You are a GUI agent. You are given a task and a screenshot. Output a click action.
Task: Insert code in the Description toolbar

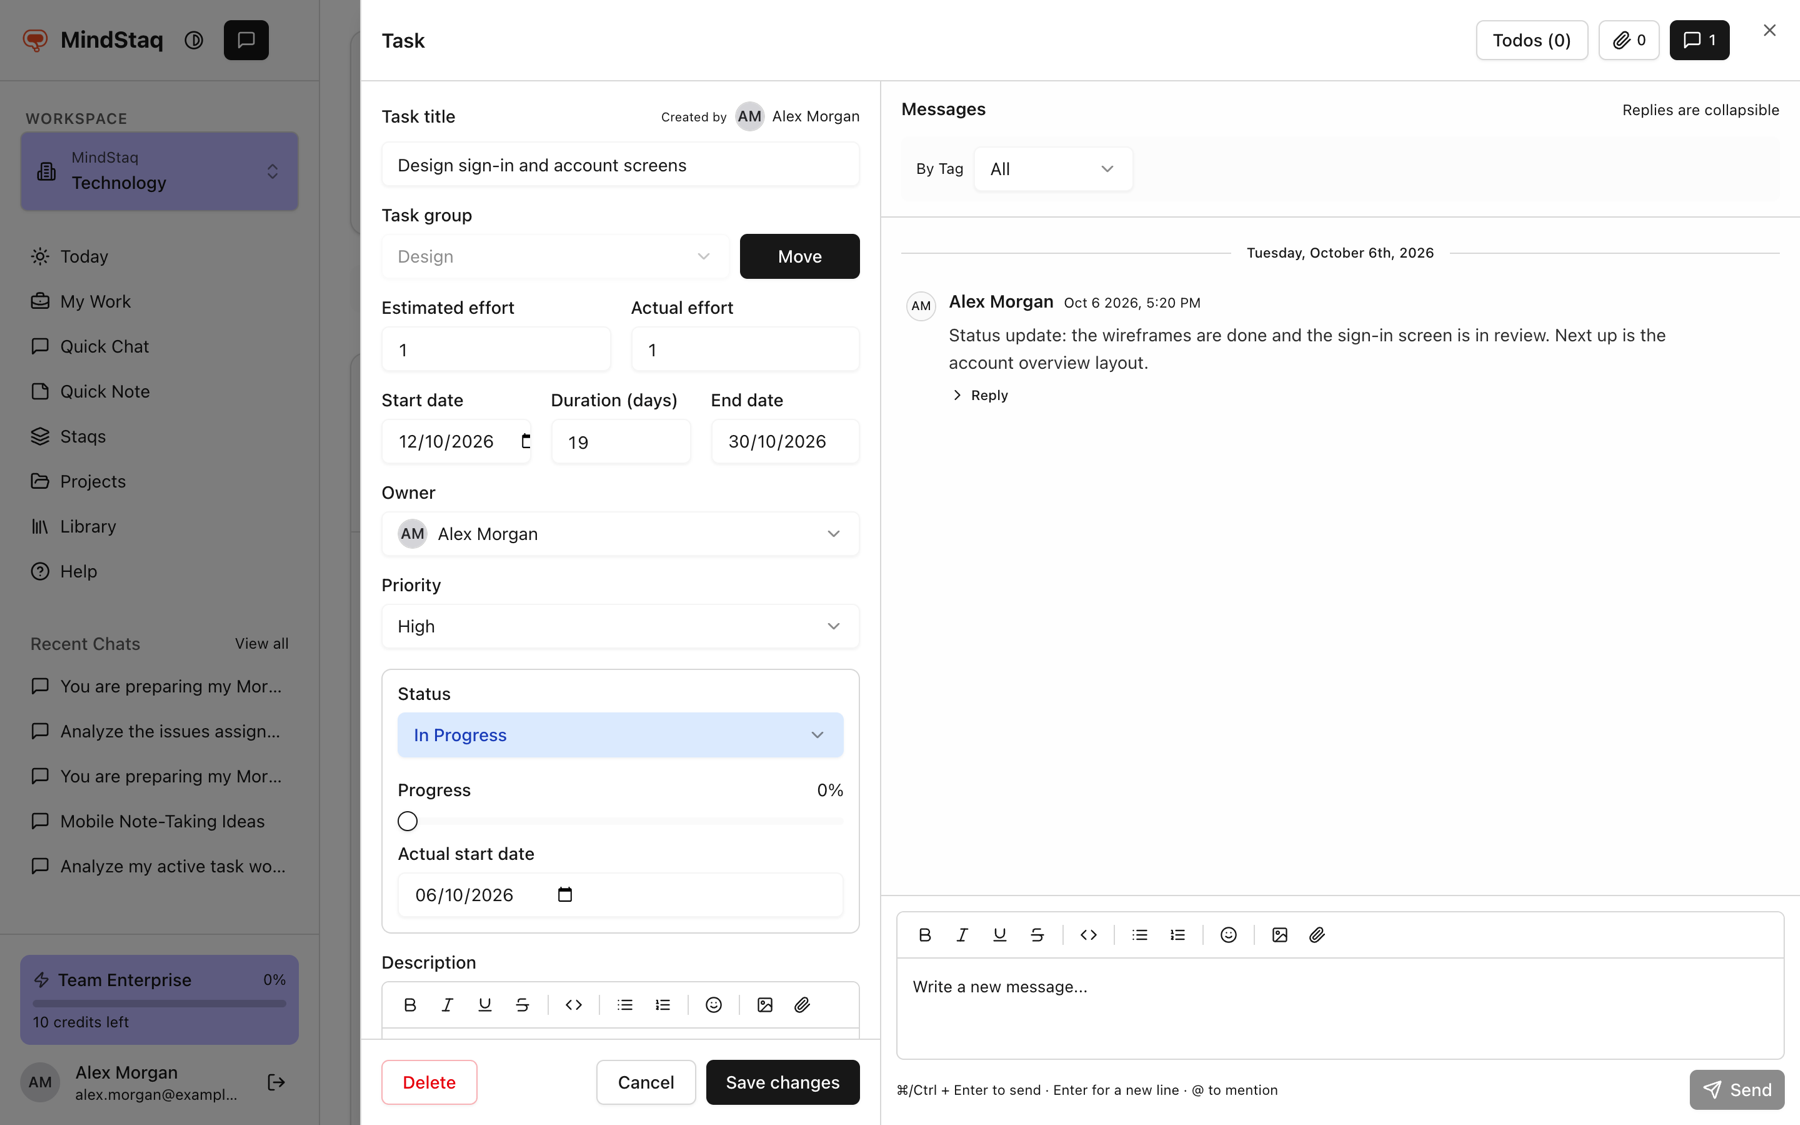574,1005
